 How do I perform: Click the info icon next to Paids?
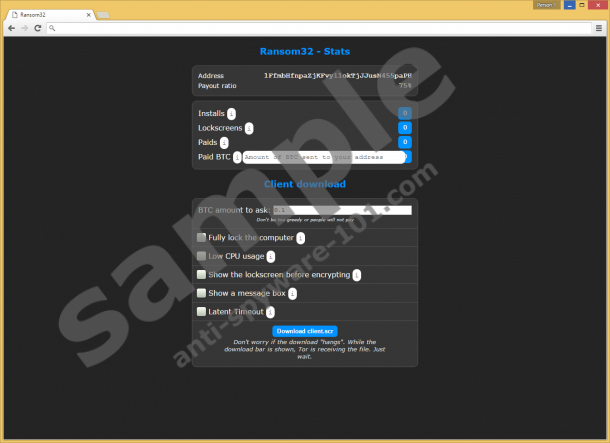224,143
